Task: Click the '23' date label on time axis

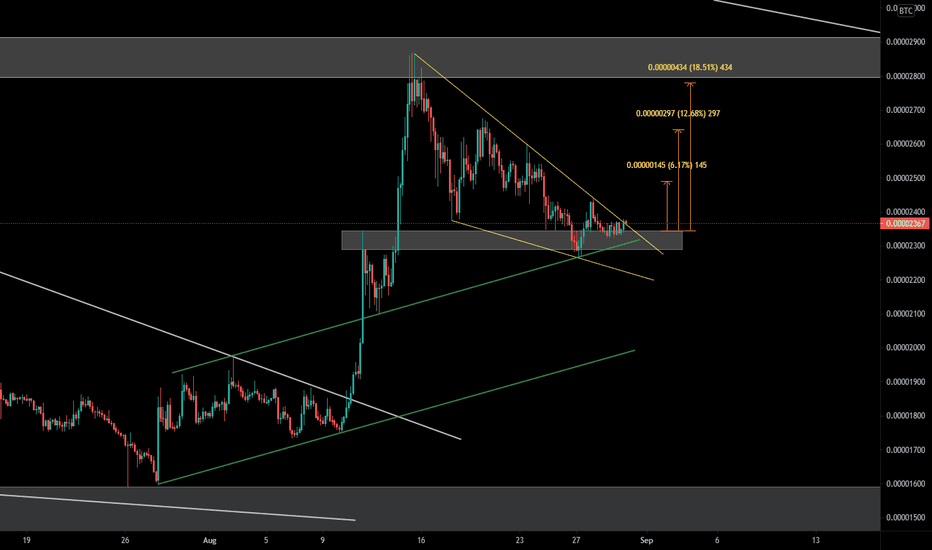Action: coord(520,540)
